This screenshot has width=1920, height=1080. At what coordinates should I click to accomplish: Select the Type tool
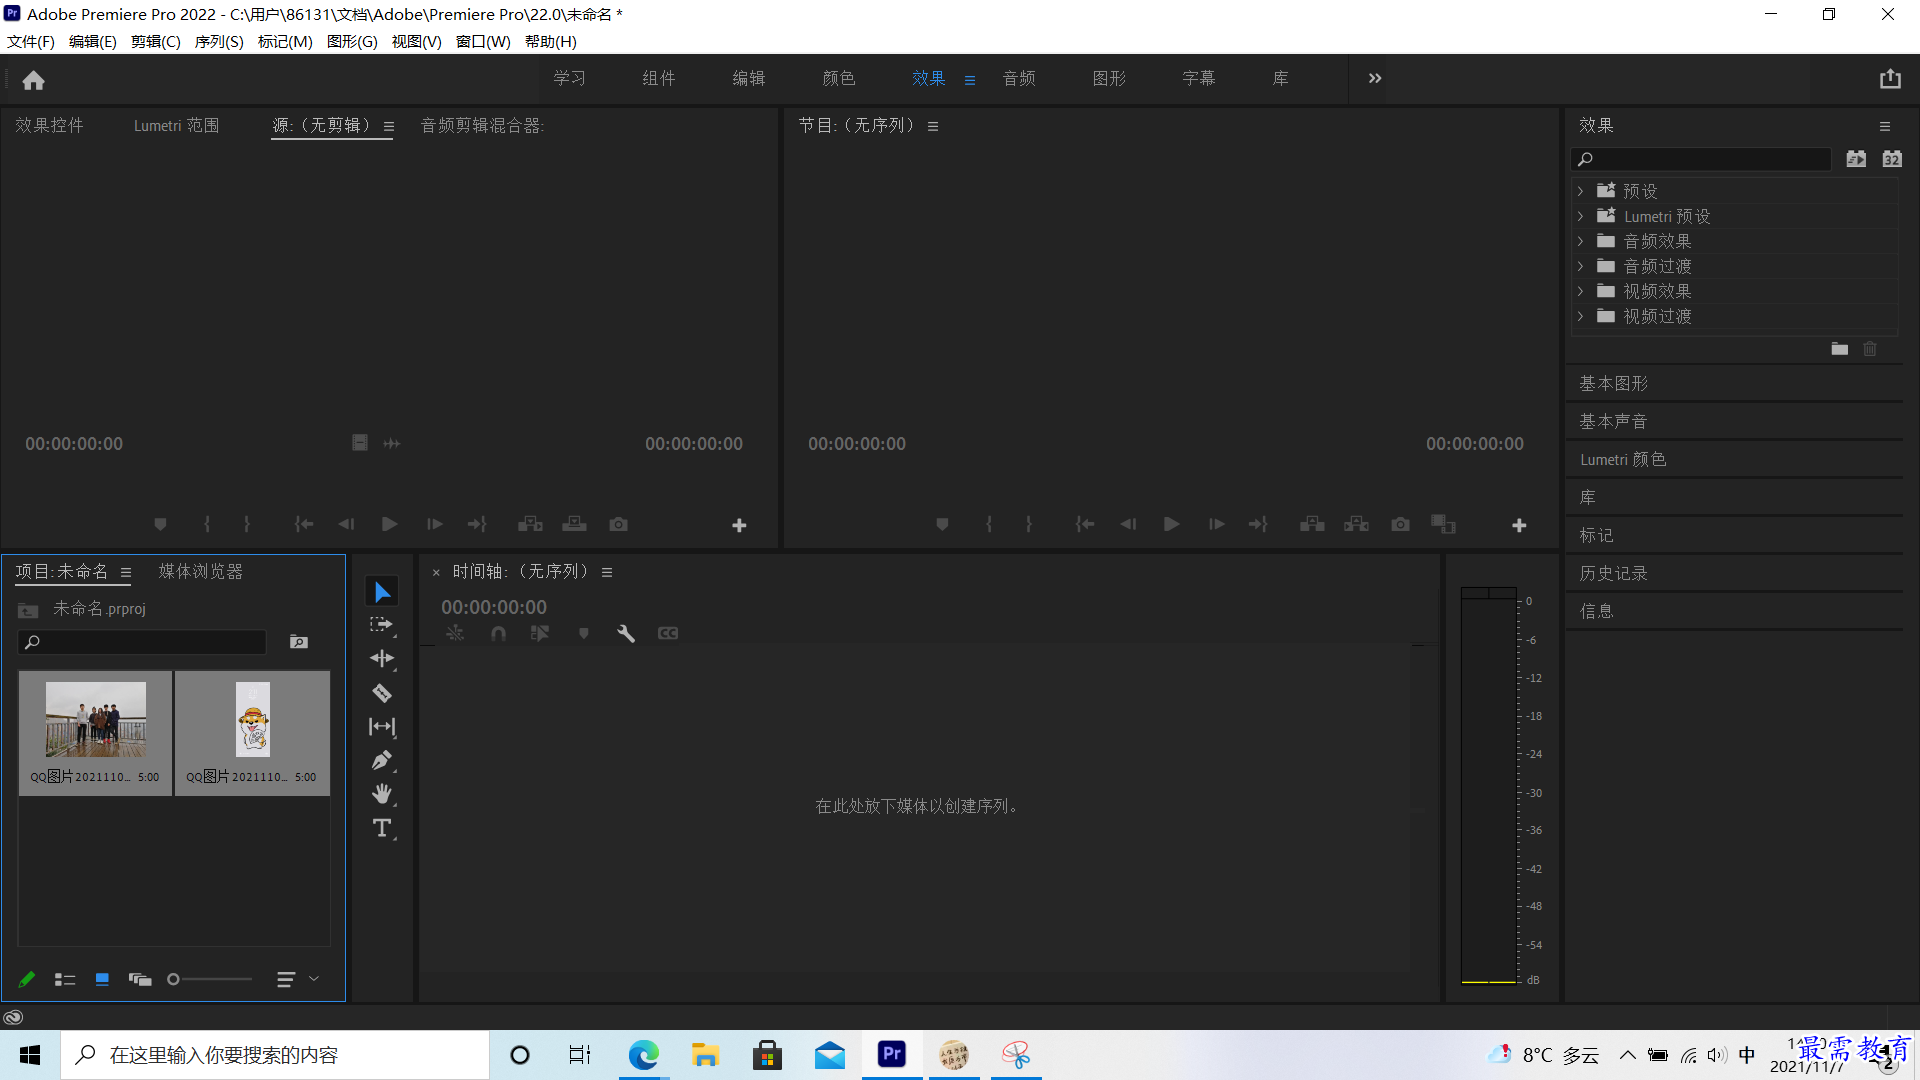tap(382, 828)
